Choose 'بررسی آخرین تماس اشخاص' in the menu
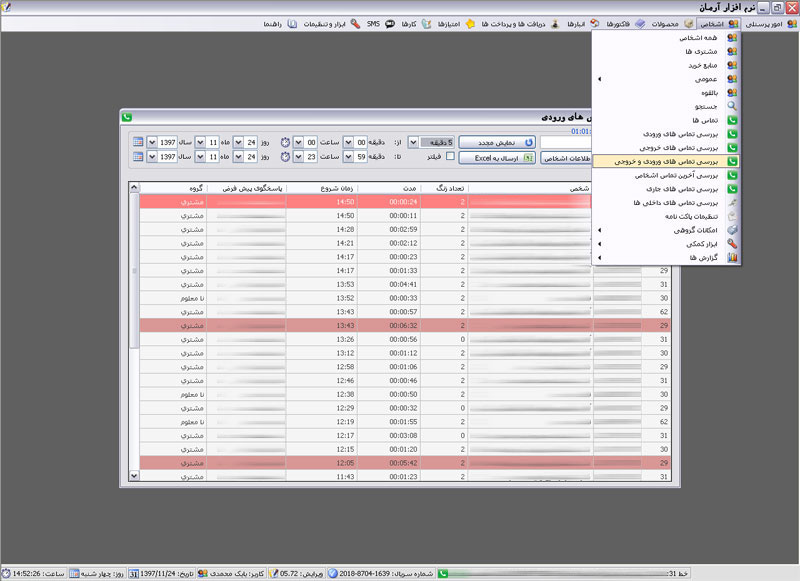 (x=666, y=175)
